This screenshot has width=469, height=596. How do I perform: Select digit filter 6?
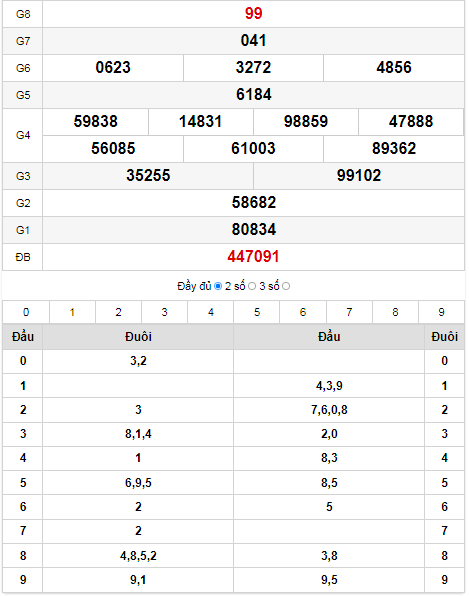[303, 312]
